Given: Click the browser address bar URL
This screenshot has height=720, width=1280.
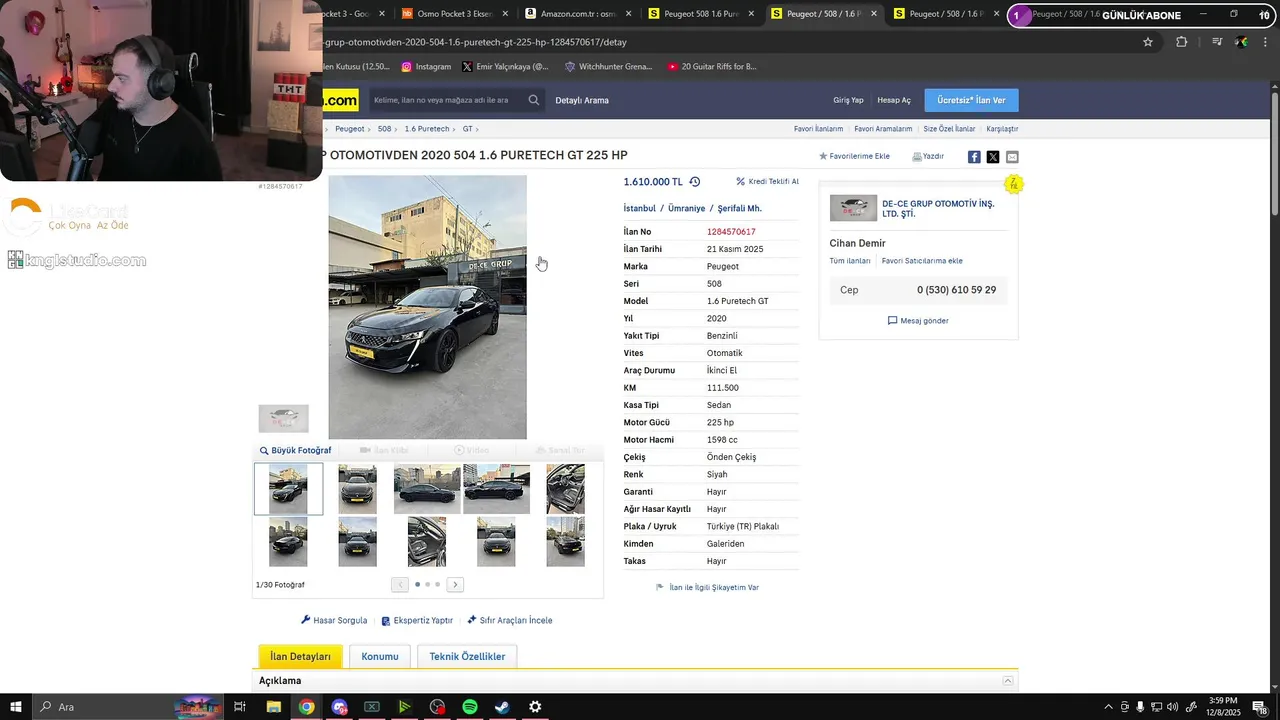Looking at the screenshot, I should (x=475, y=42).
